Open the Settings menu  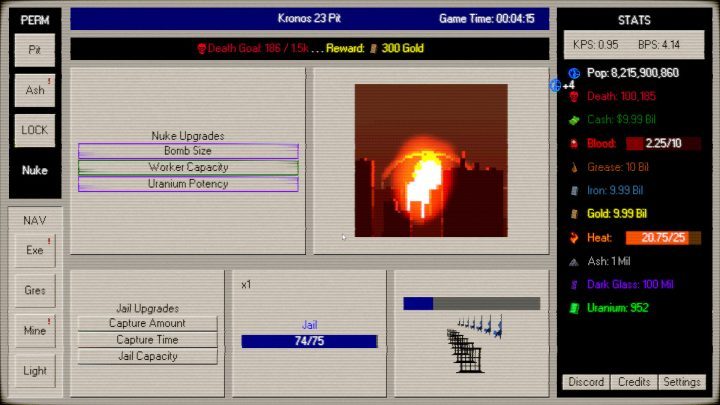point(682,382)
